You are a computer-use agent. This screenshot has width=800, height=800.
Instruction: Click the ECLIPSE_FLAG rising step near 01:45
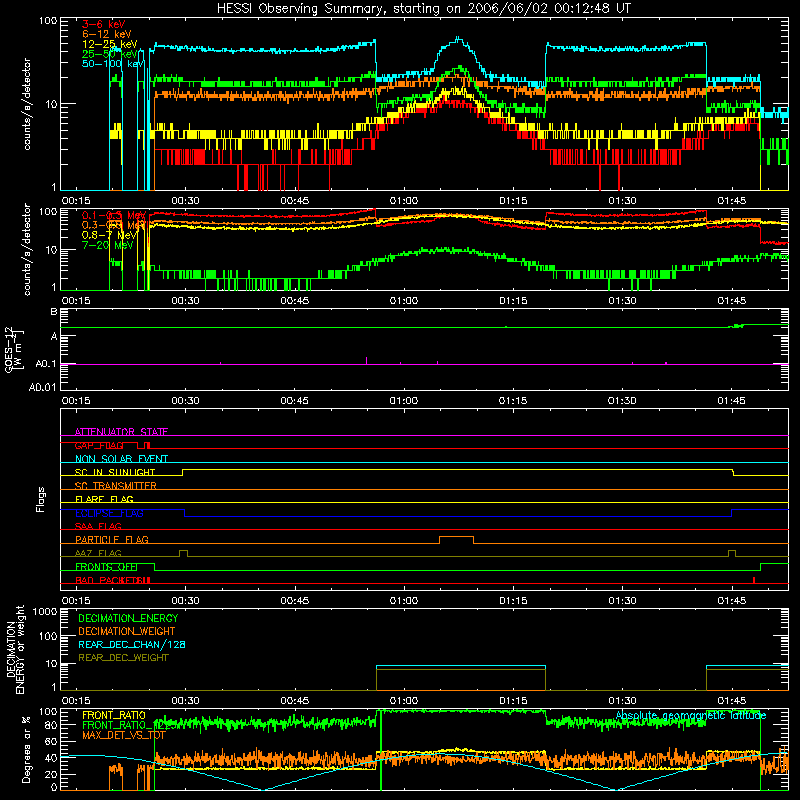(x=732, y=513)
